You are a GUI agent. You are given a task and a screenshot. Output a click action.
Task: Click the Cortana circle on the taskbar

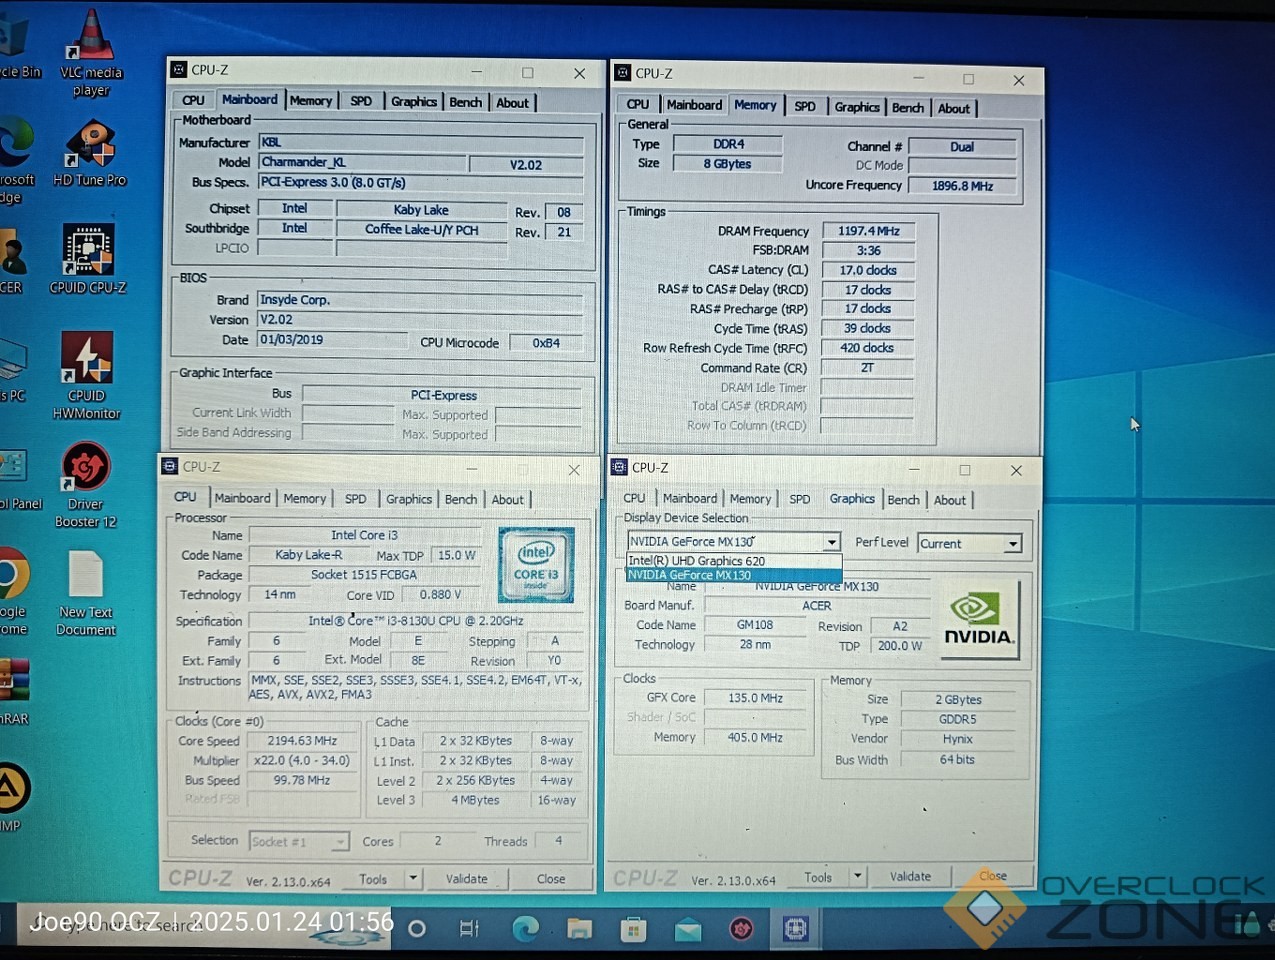pos(417,929)
